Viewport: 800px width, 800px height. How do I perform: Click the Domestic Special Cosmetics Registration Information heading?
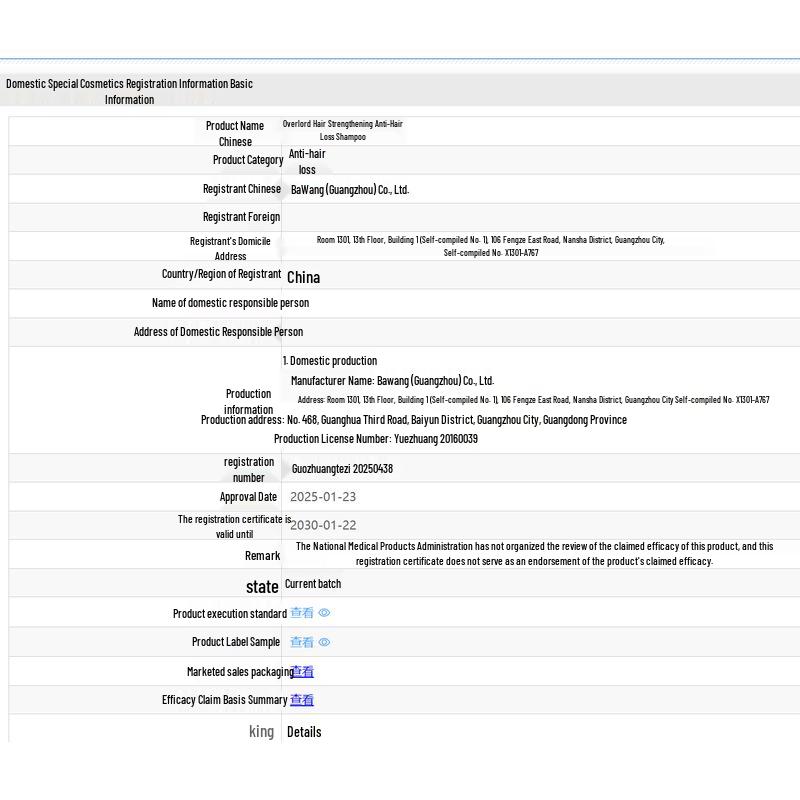click(x=129, y=91)
